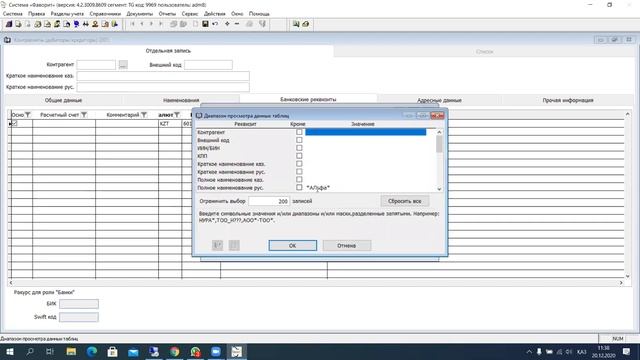Open Документы menu

pos(140,13)
